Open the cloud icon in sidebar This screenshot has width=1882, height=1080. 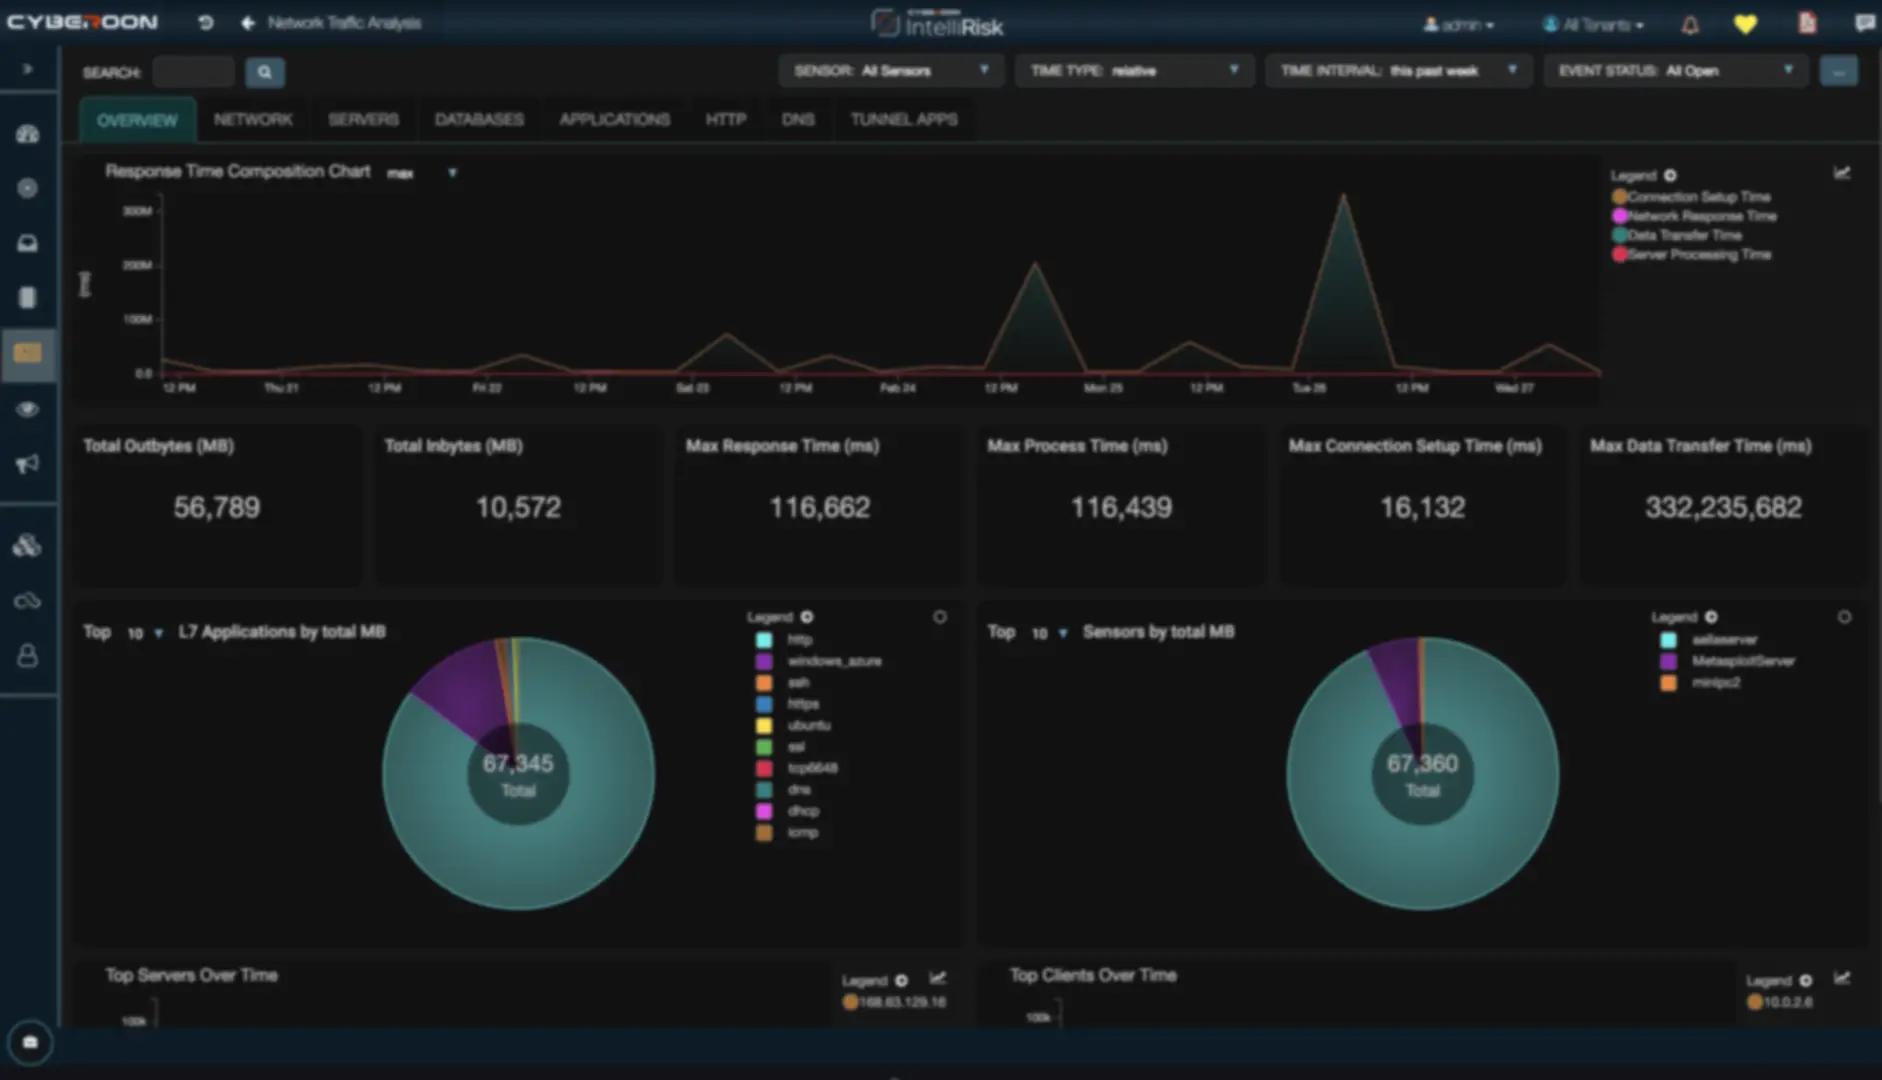pyautogui.click(x=28, y=600)
